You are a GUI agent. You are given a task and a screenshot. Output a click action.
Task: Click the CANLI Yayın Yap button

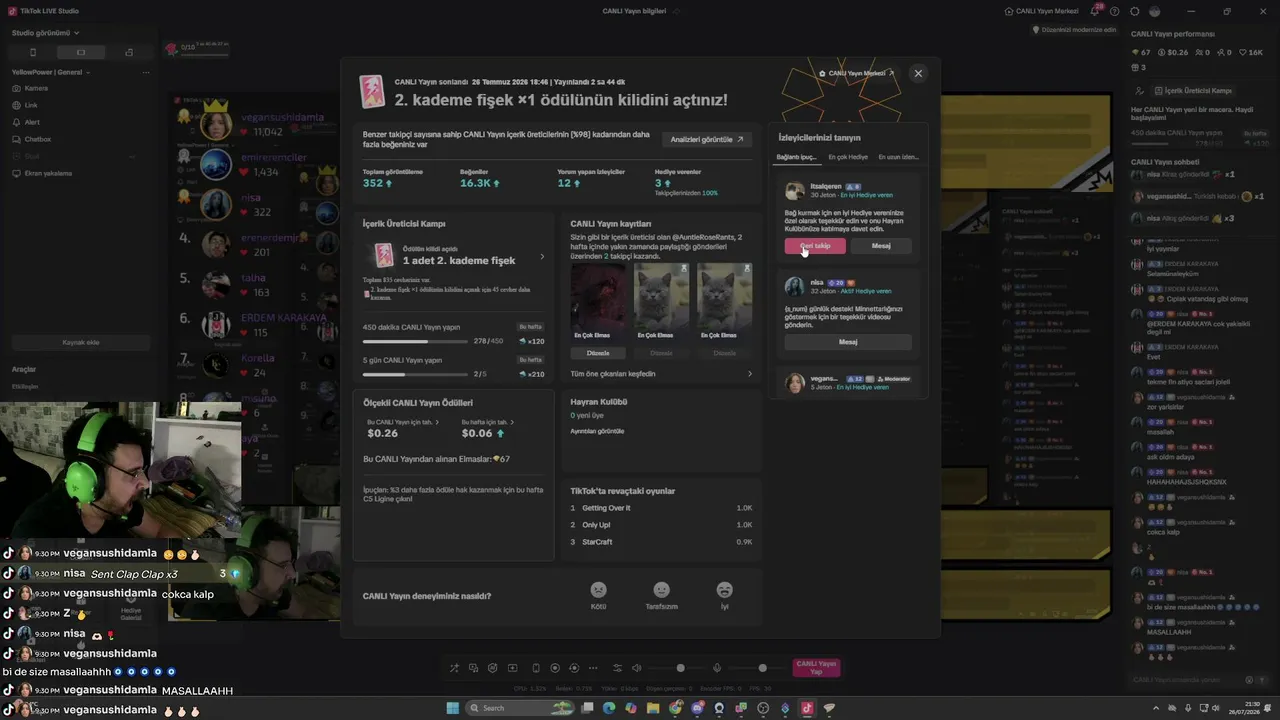815,668
